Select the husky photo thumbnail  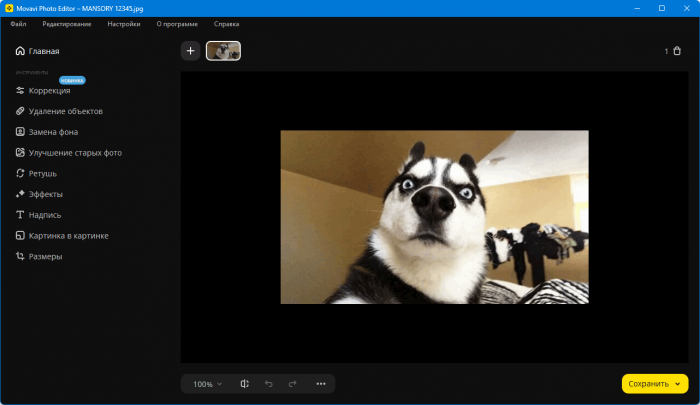[223, 51]
